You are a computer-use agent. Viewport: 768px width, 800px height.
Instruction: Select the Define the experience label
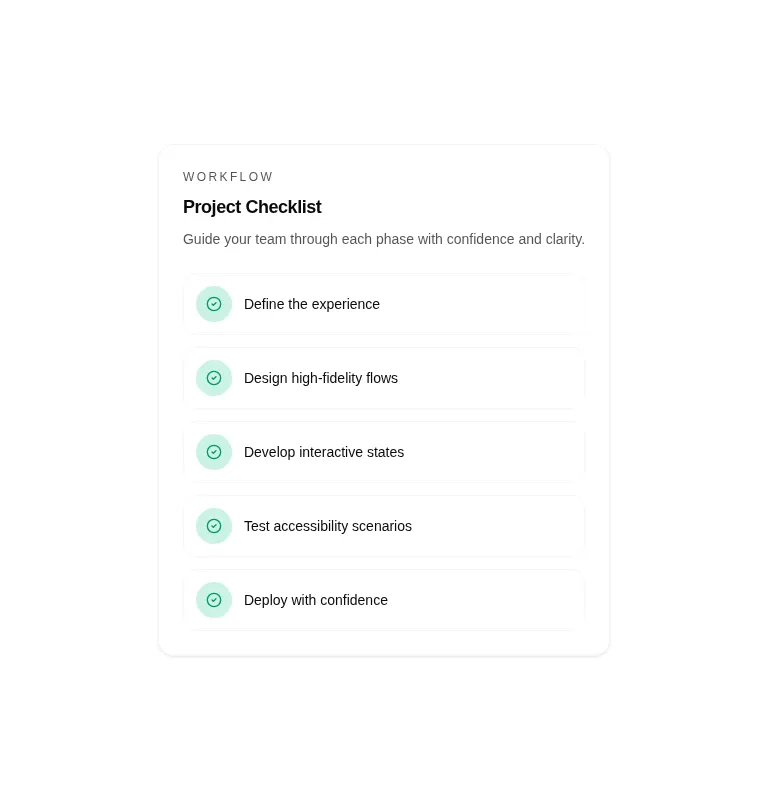tap(312, 304)
